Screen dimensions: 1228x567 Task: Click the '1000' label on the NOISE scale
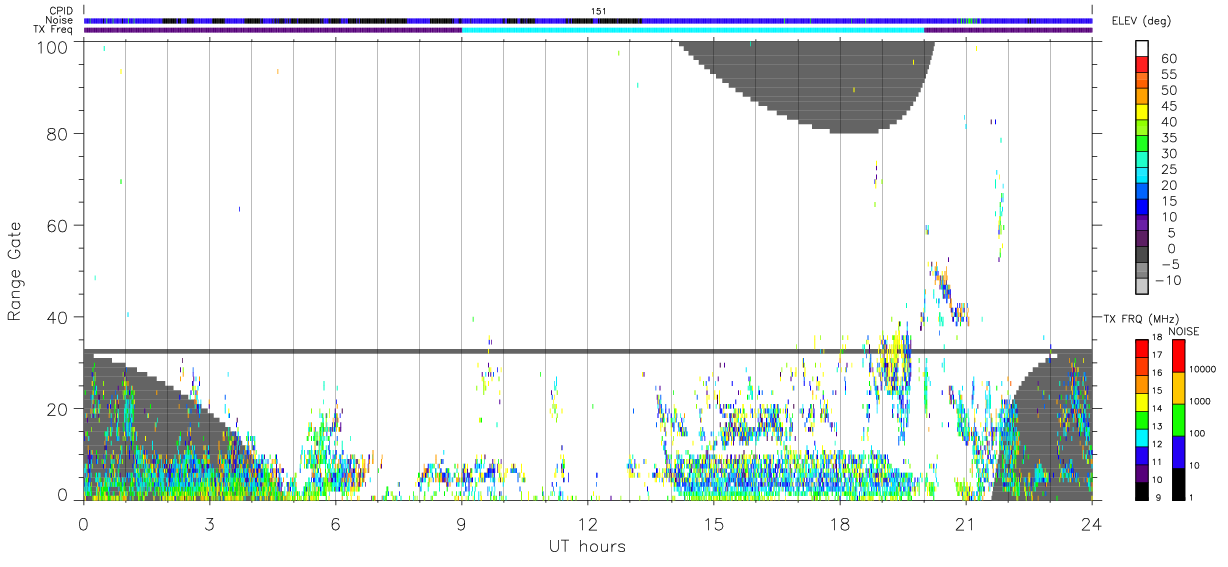tap(1200, 402)
